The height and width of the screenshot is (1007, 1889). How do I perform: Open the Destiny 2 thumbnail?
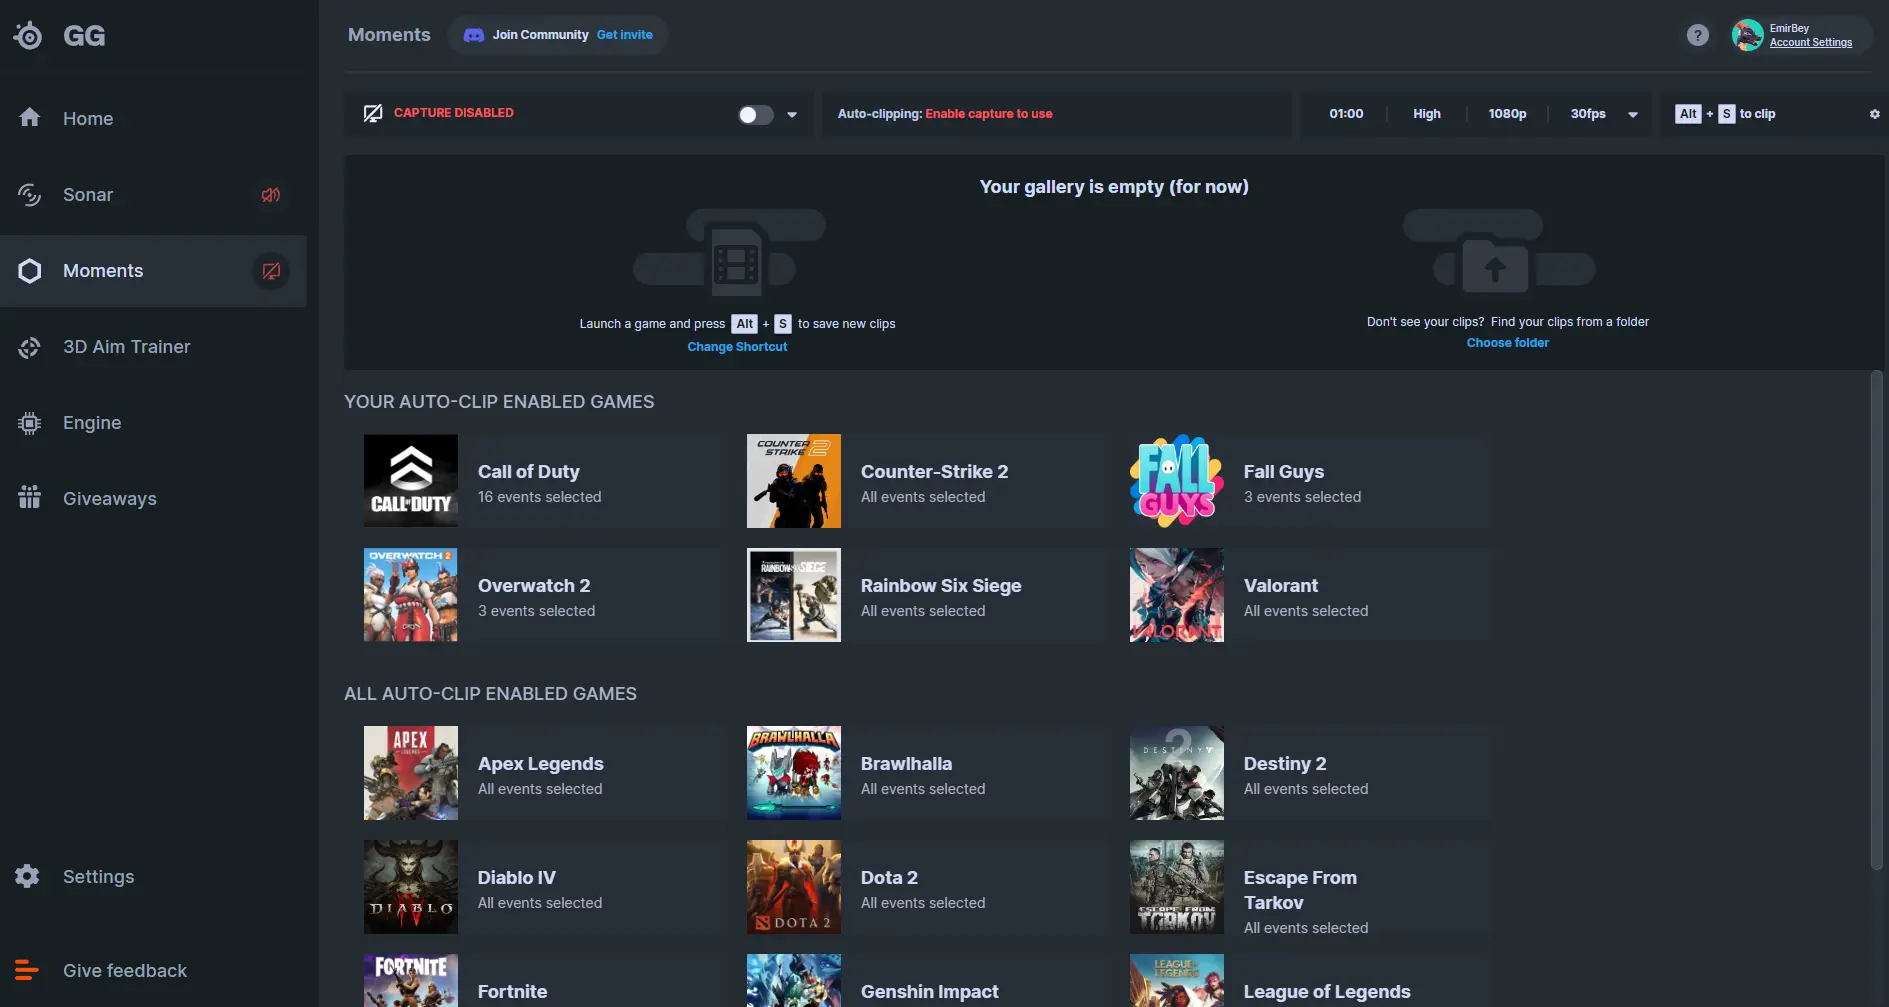click(x=1177, y=773)
